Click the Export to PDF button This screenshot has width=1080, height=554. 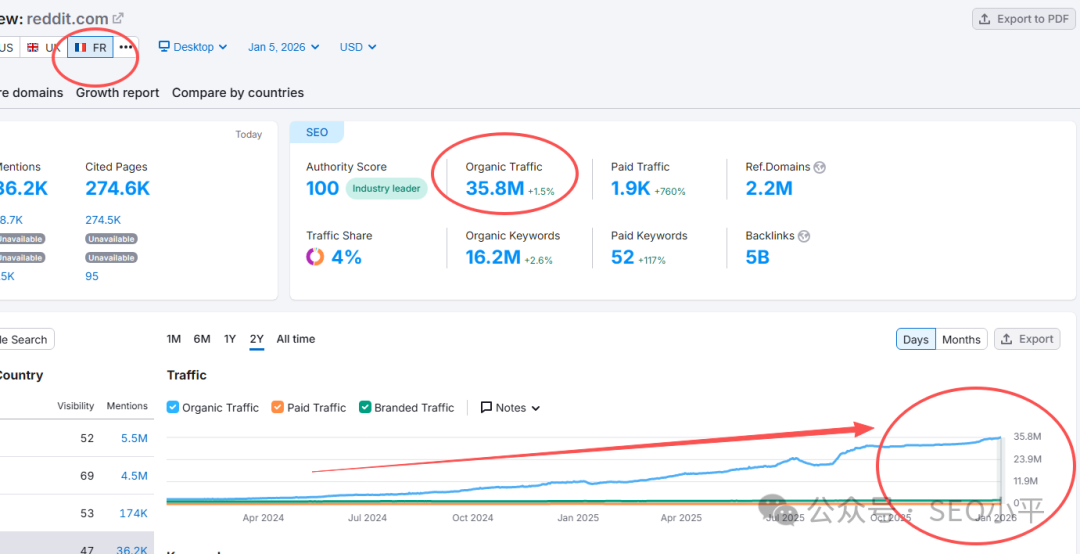click(1026, 19)
